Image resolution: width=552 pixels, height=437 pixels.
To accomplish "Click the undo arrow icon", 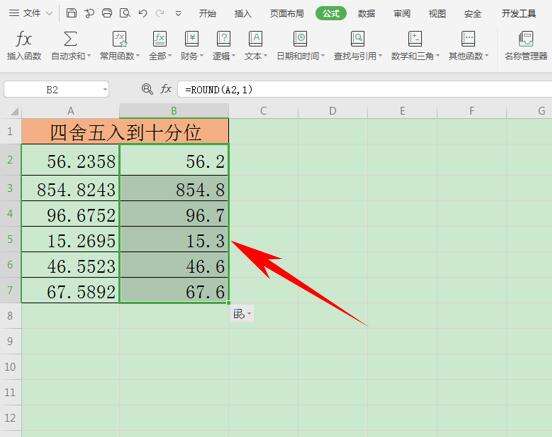I will point(143,13).
